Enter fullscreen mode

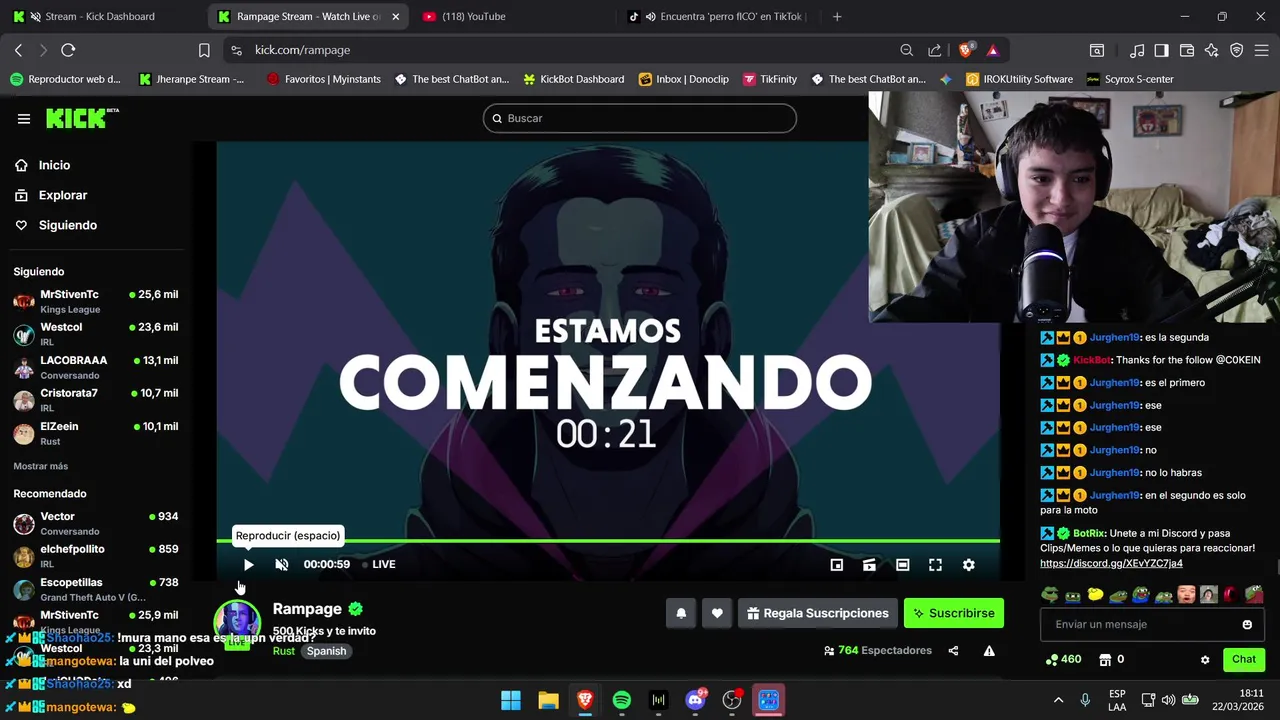point(935,565)
